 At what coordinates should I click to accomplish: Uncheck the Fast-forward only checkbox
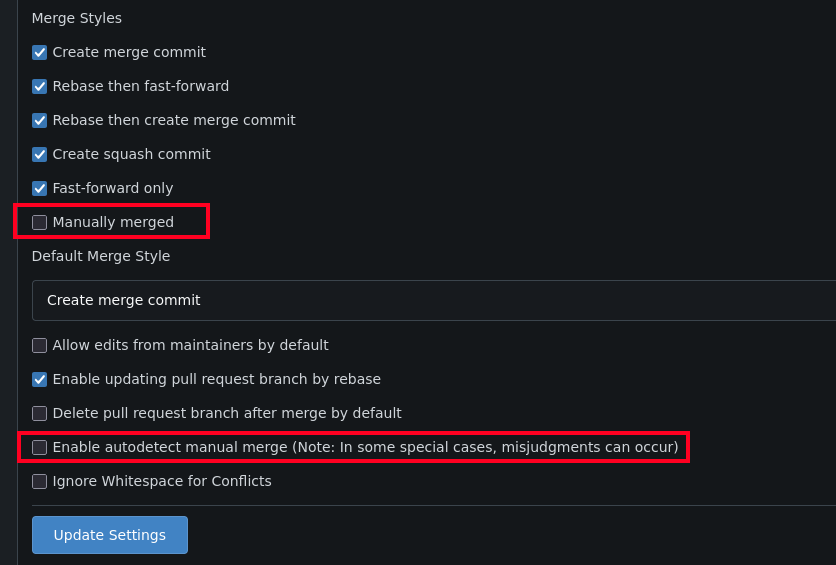pos(40,188)
